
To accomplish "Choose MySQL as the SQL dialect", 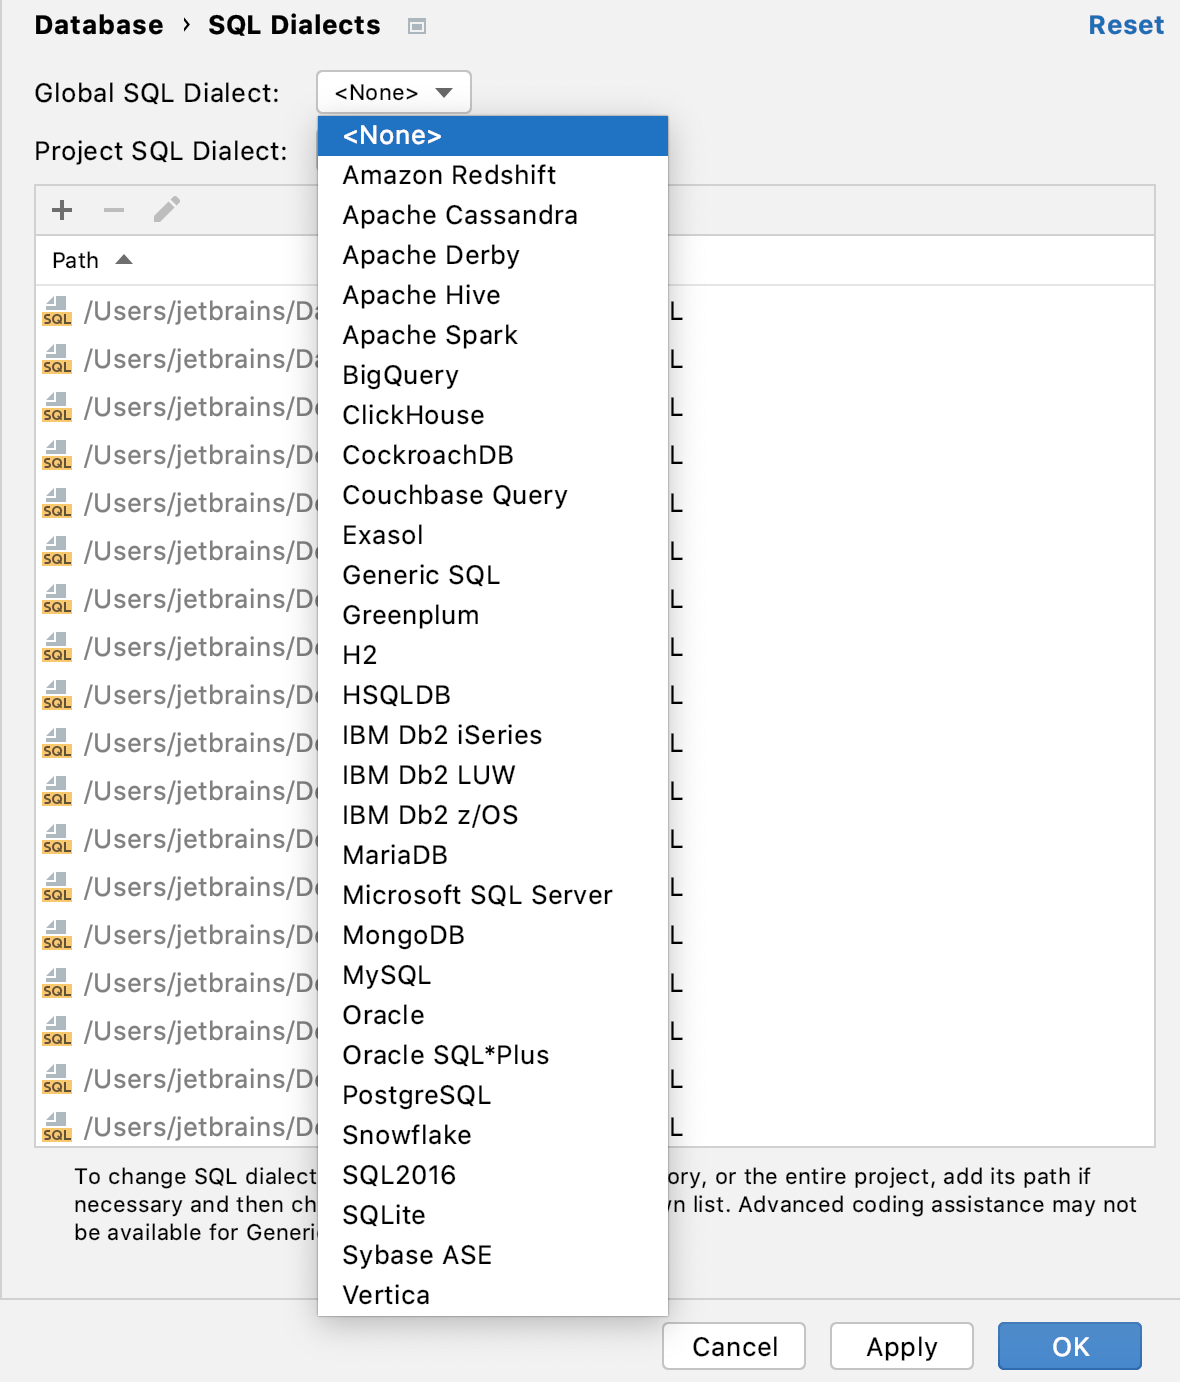I will 386,975.
